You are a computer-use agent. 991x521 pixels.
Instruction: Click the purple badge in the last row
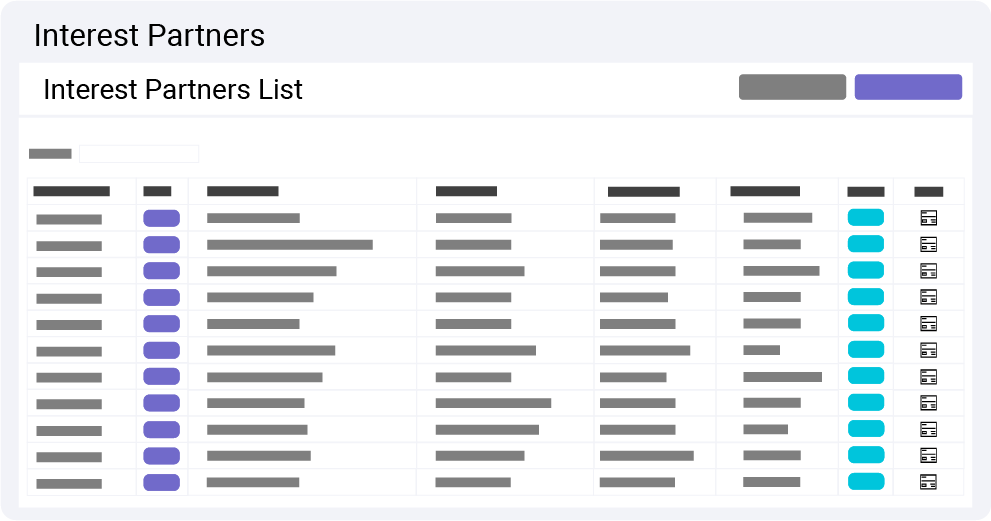click(x=162, y=482)
